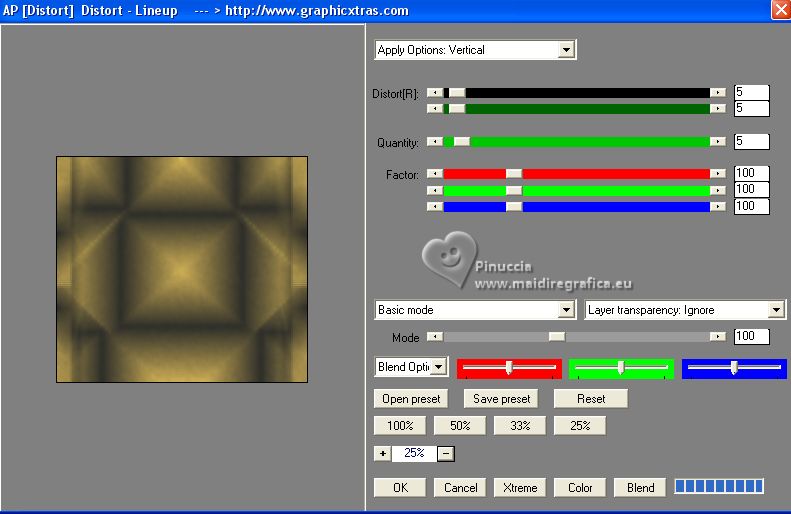The image size is (791, 514).
Task: Click right arrow of red Factor slider
Action: [x=717, y=174]
